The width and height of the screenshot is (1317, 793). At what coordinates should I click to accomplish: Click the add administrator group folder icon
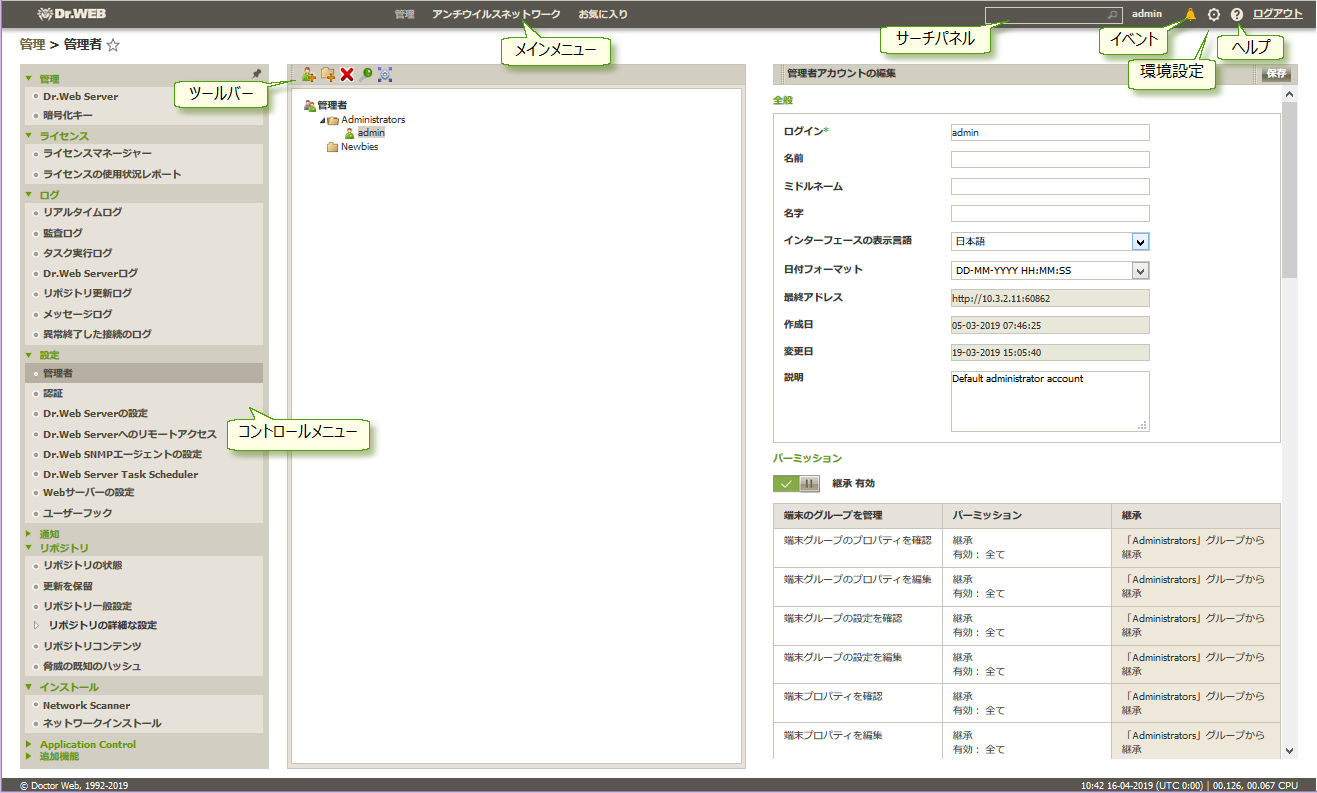(328, 75)
